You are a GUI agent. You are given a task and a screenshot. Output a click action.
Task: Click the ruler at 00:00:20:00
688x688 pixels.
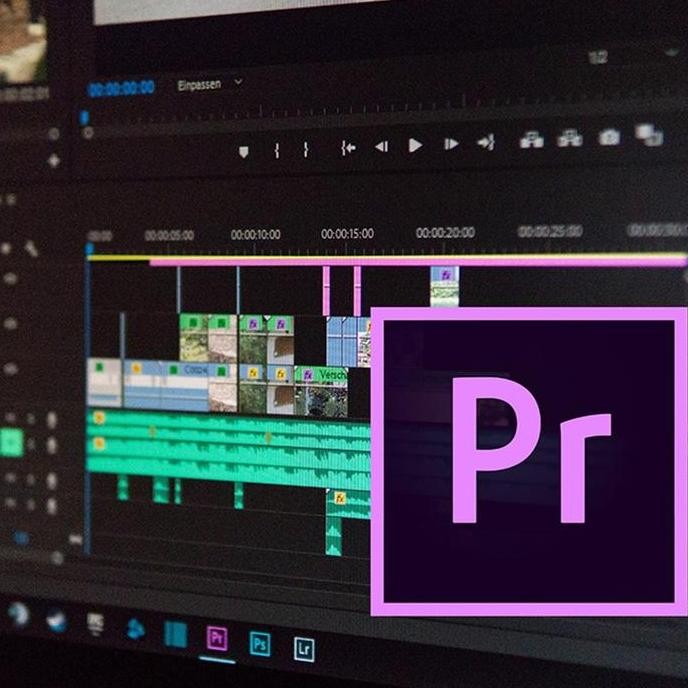(445, 232)
